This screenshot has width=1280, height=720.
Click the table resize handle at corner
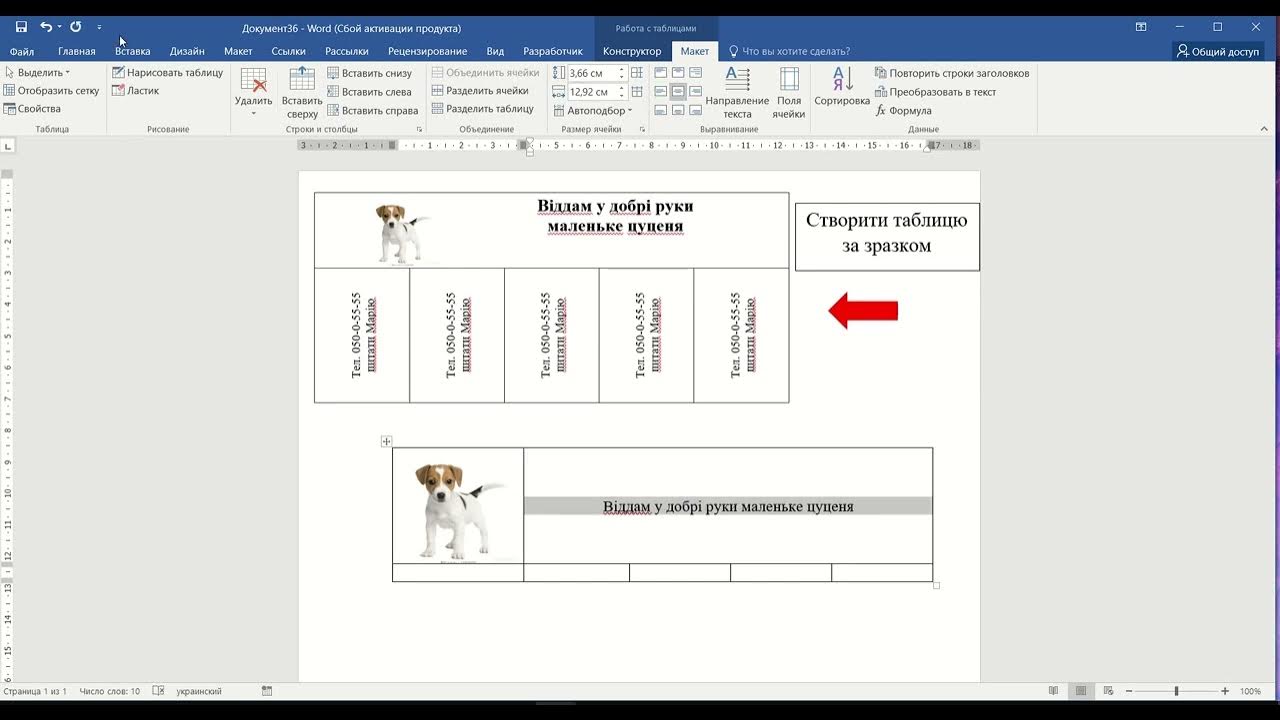coord(937,585)
